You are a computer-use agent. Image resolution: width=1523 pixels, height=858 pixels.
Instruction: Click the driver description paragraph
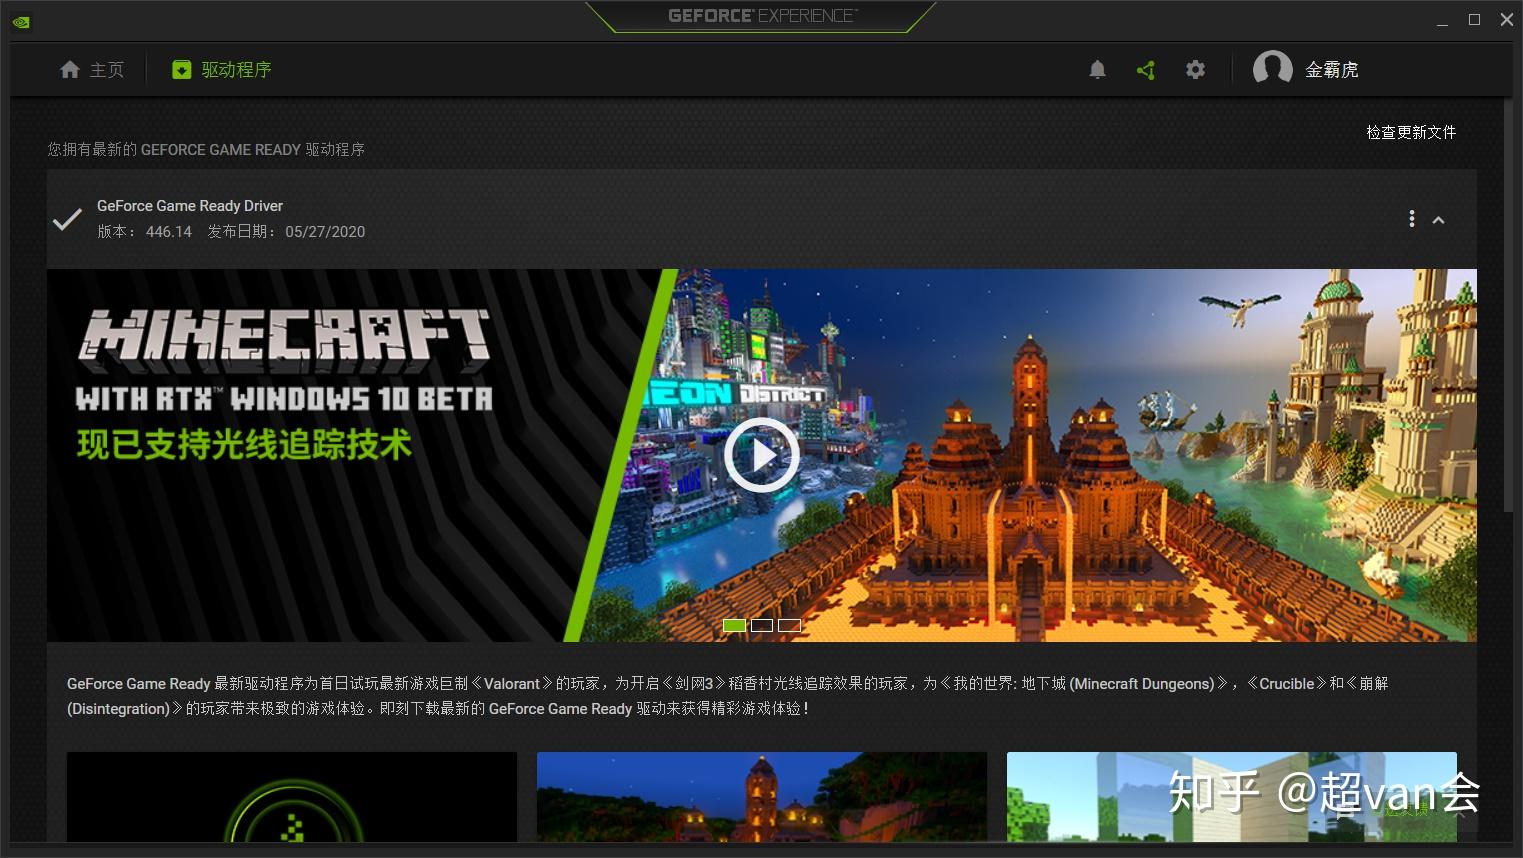click(x=728, y=696)
